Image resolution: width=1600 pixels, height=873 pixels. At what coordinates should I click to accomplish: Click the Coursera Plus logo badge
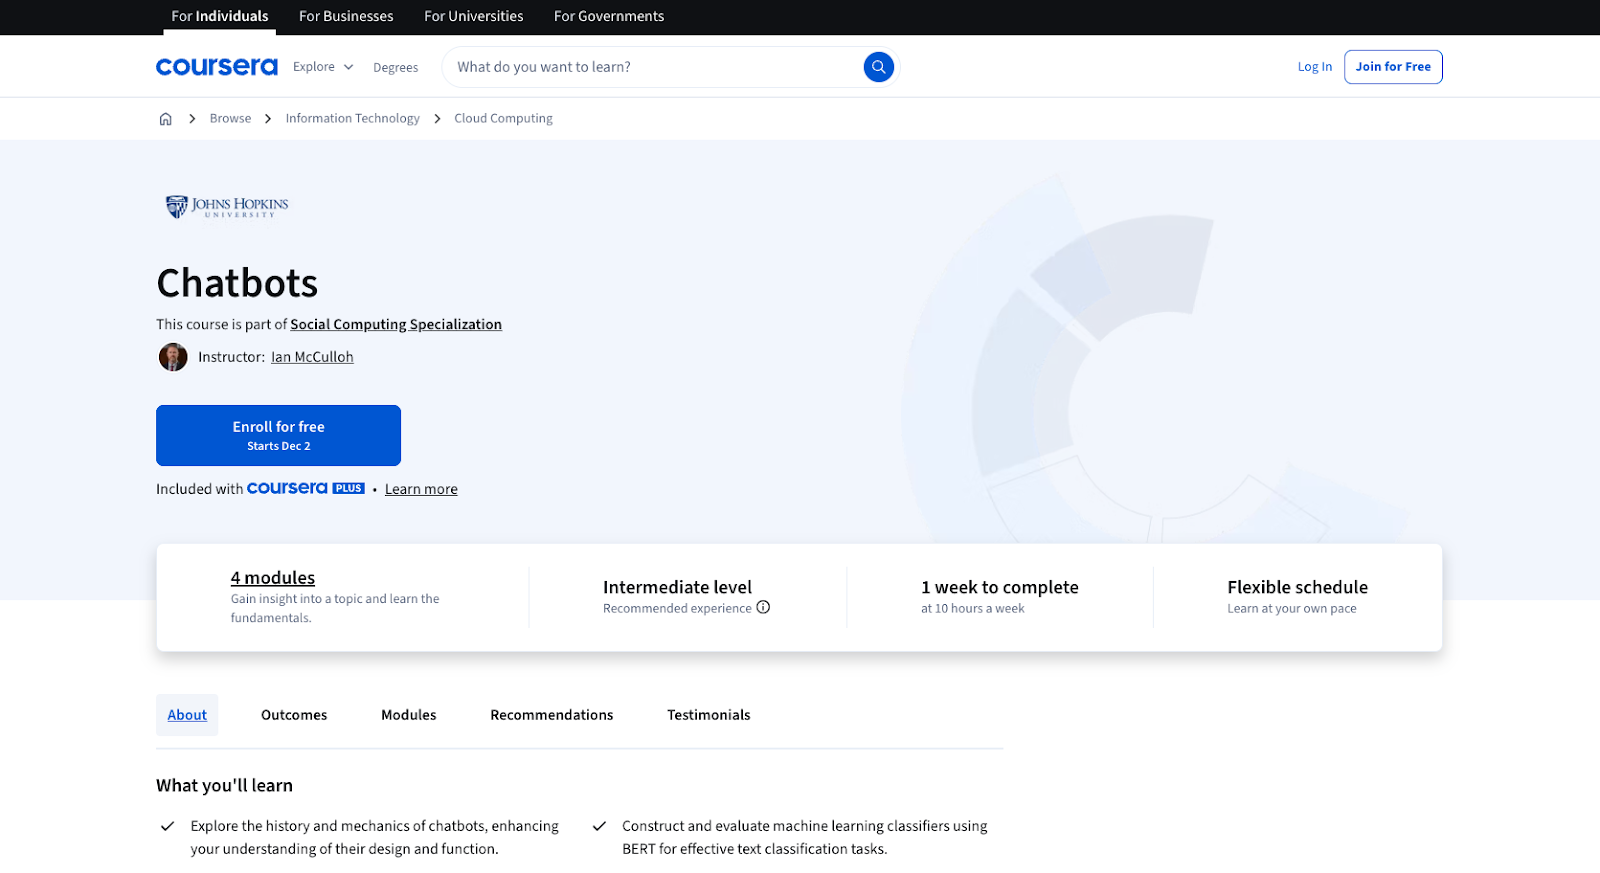click(306, 488)
